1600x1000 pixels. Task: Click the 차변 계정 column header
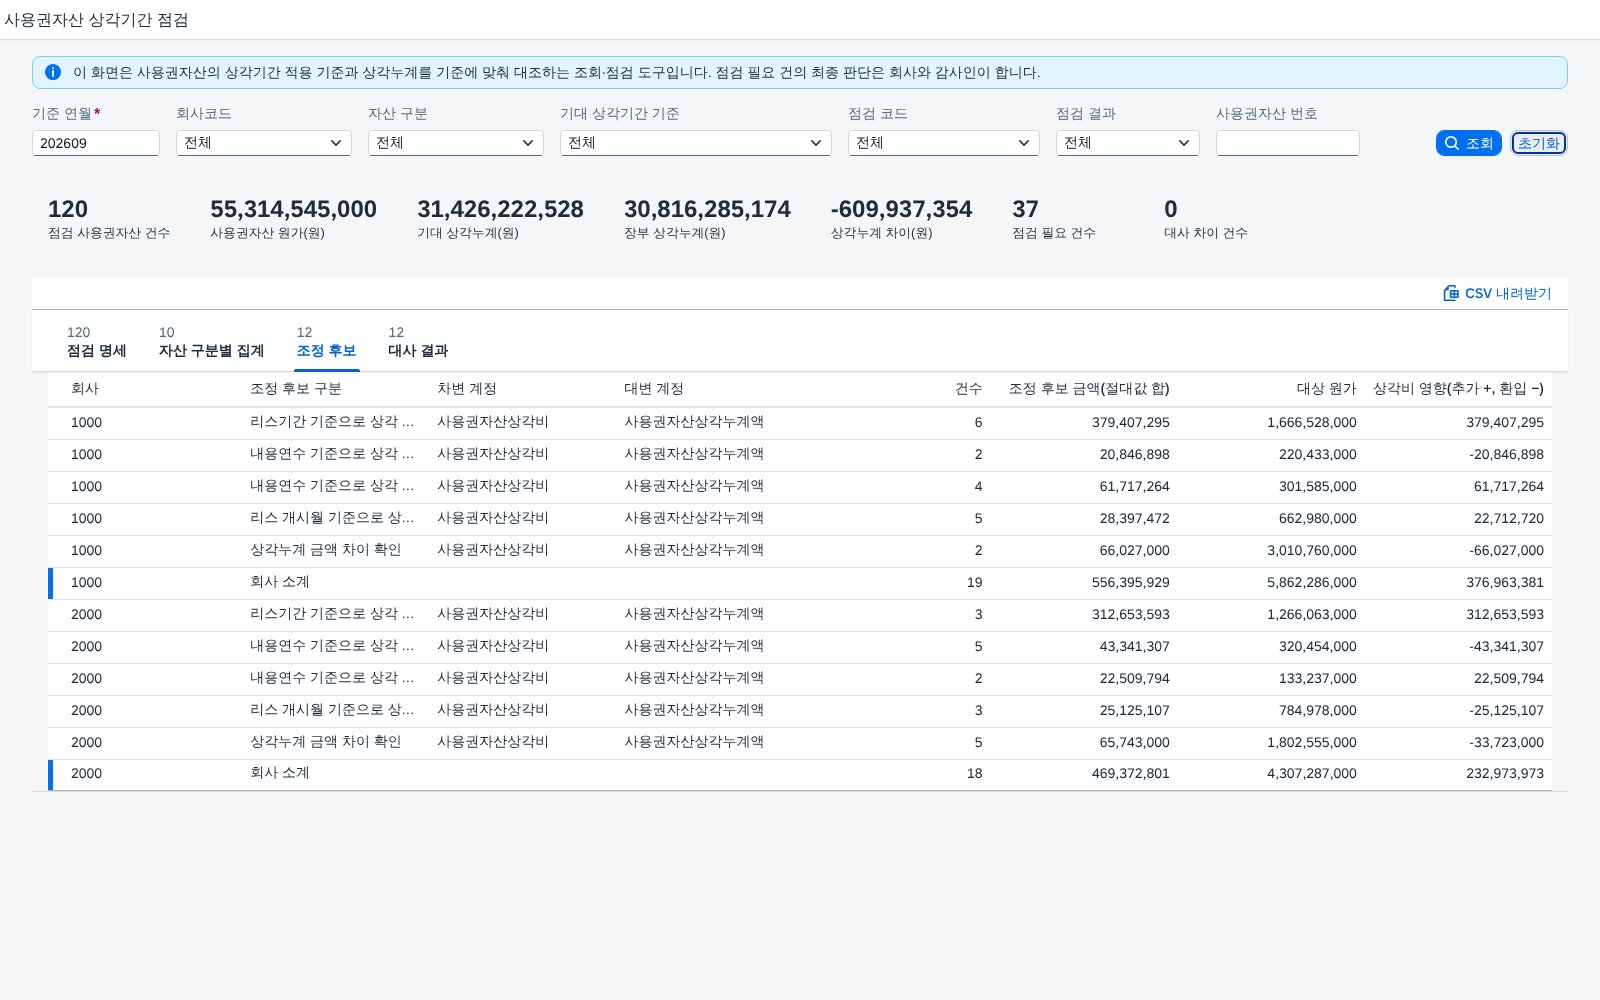click(x=467, y=389)
